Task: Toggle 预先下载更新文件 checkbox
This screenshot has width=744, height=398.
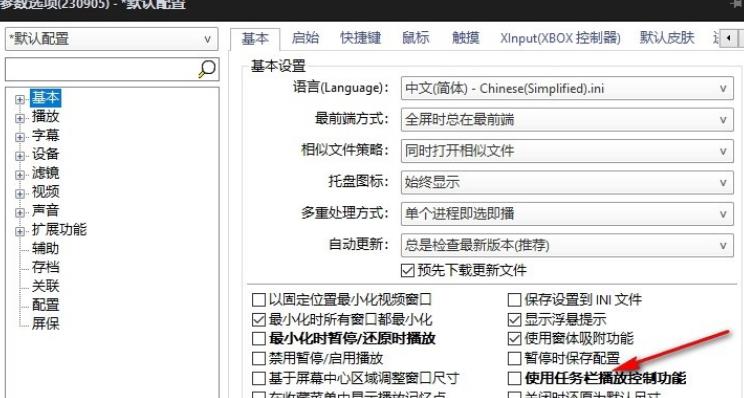Action: (x=408, y=270)
